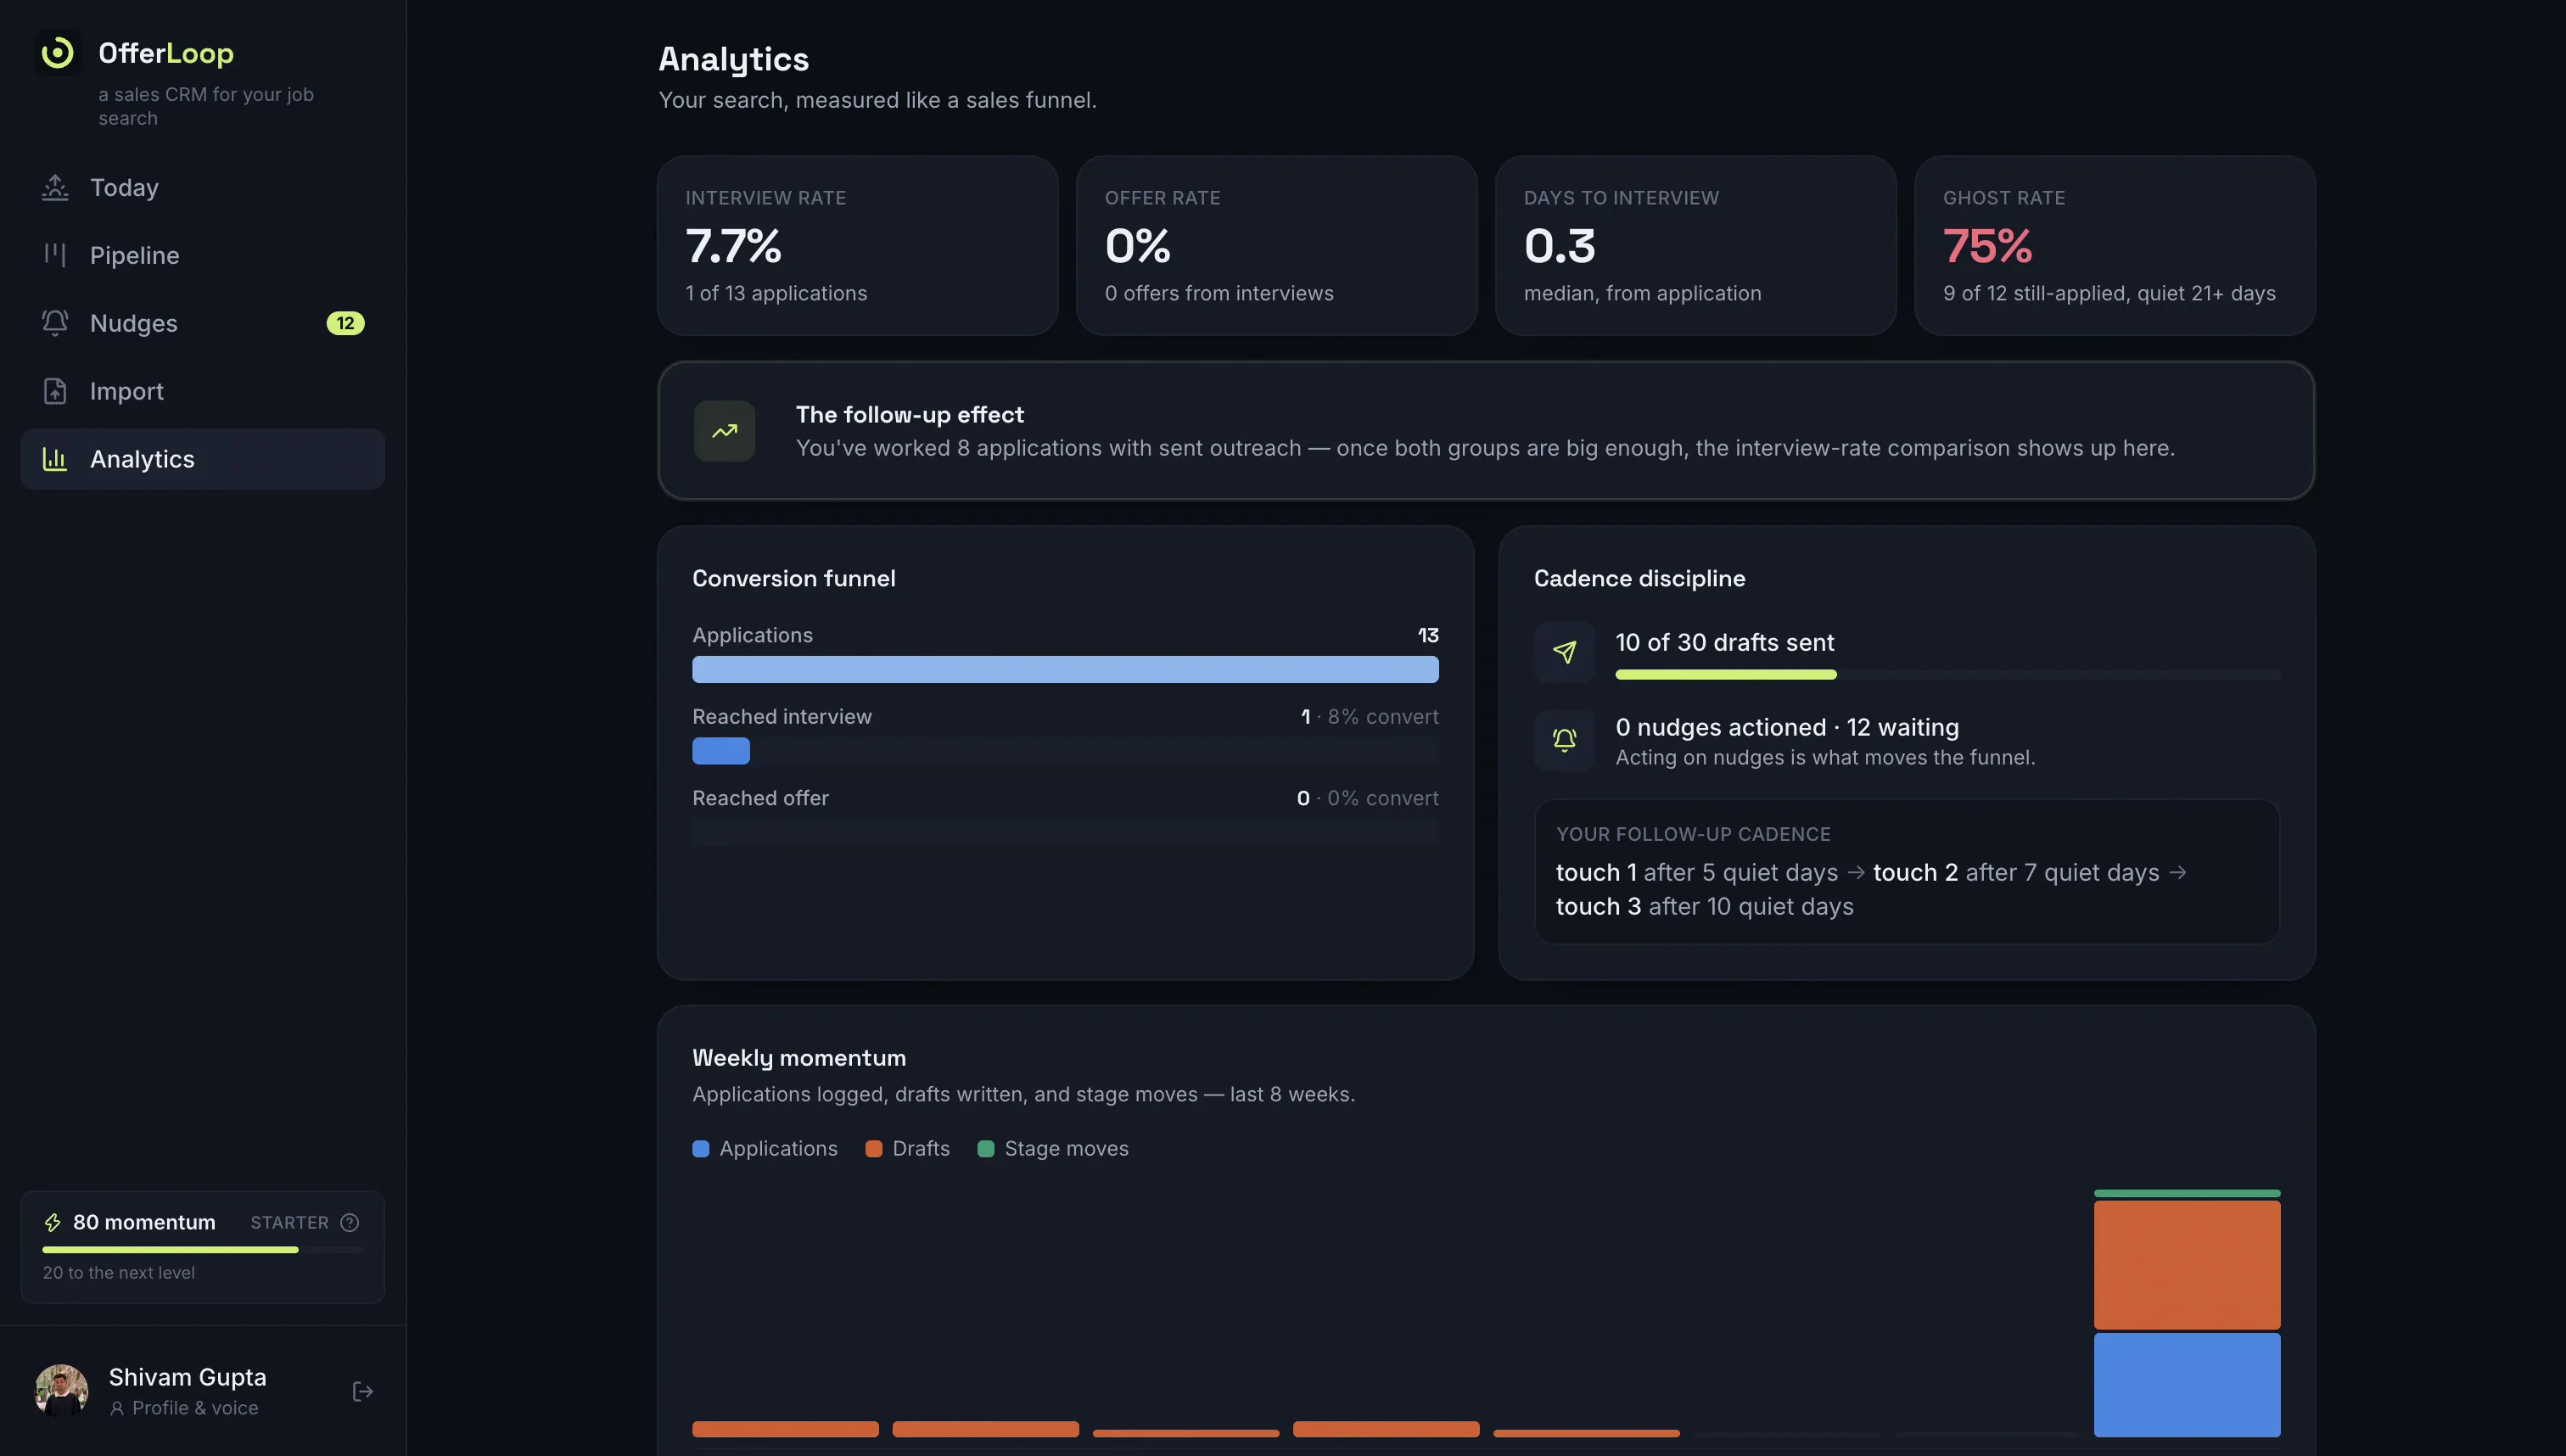2566x1456 pixels.
Task: Click "0 offers from interviews" text
Action: click(1219, 293)
